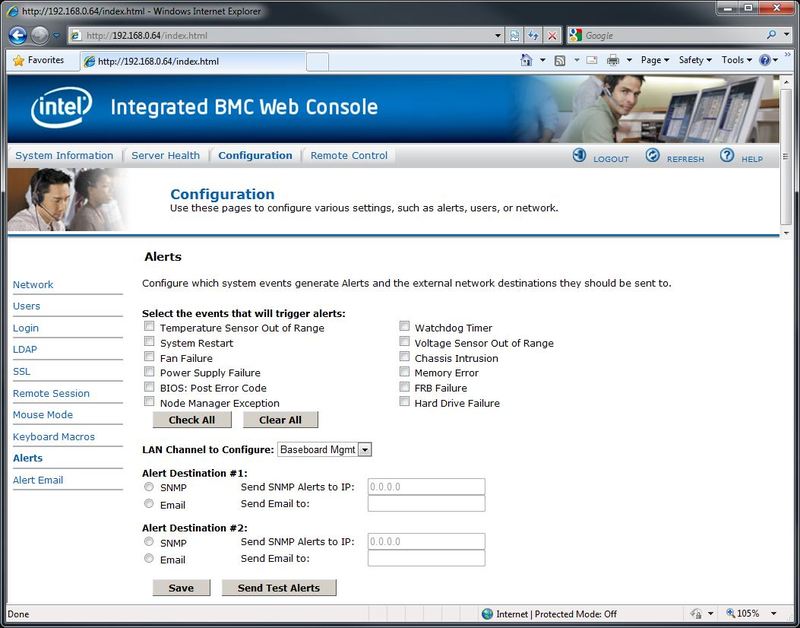Switch to the Server Health tab
The height and width of the screenshot is (628, 800).
[166, 155]
